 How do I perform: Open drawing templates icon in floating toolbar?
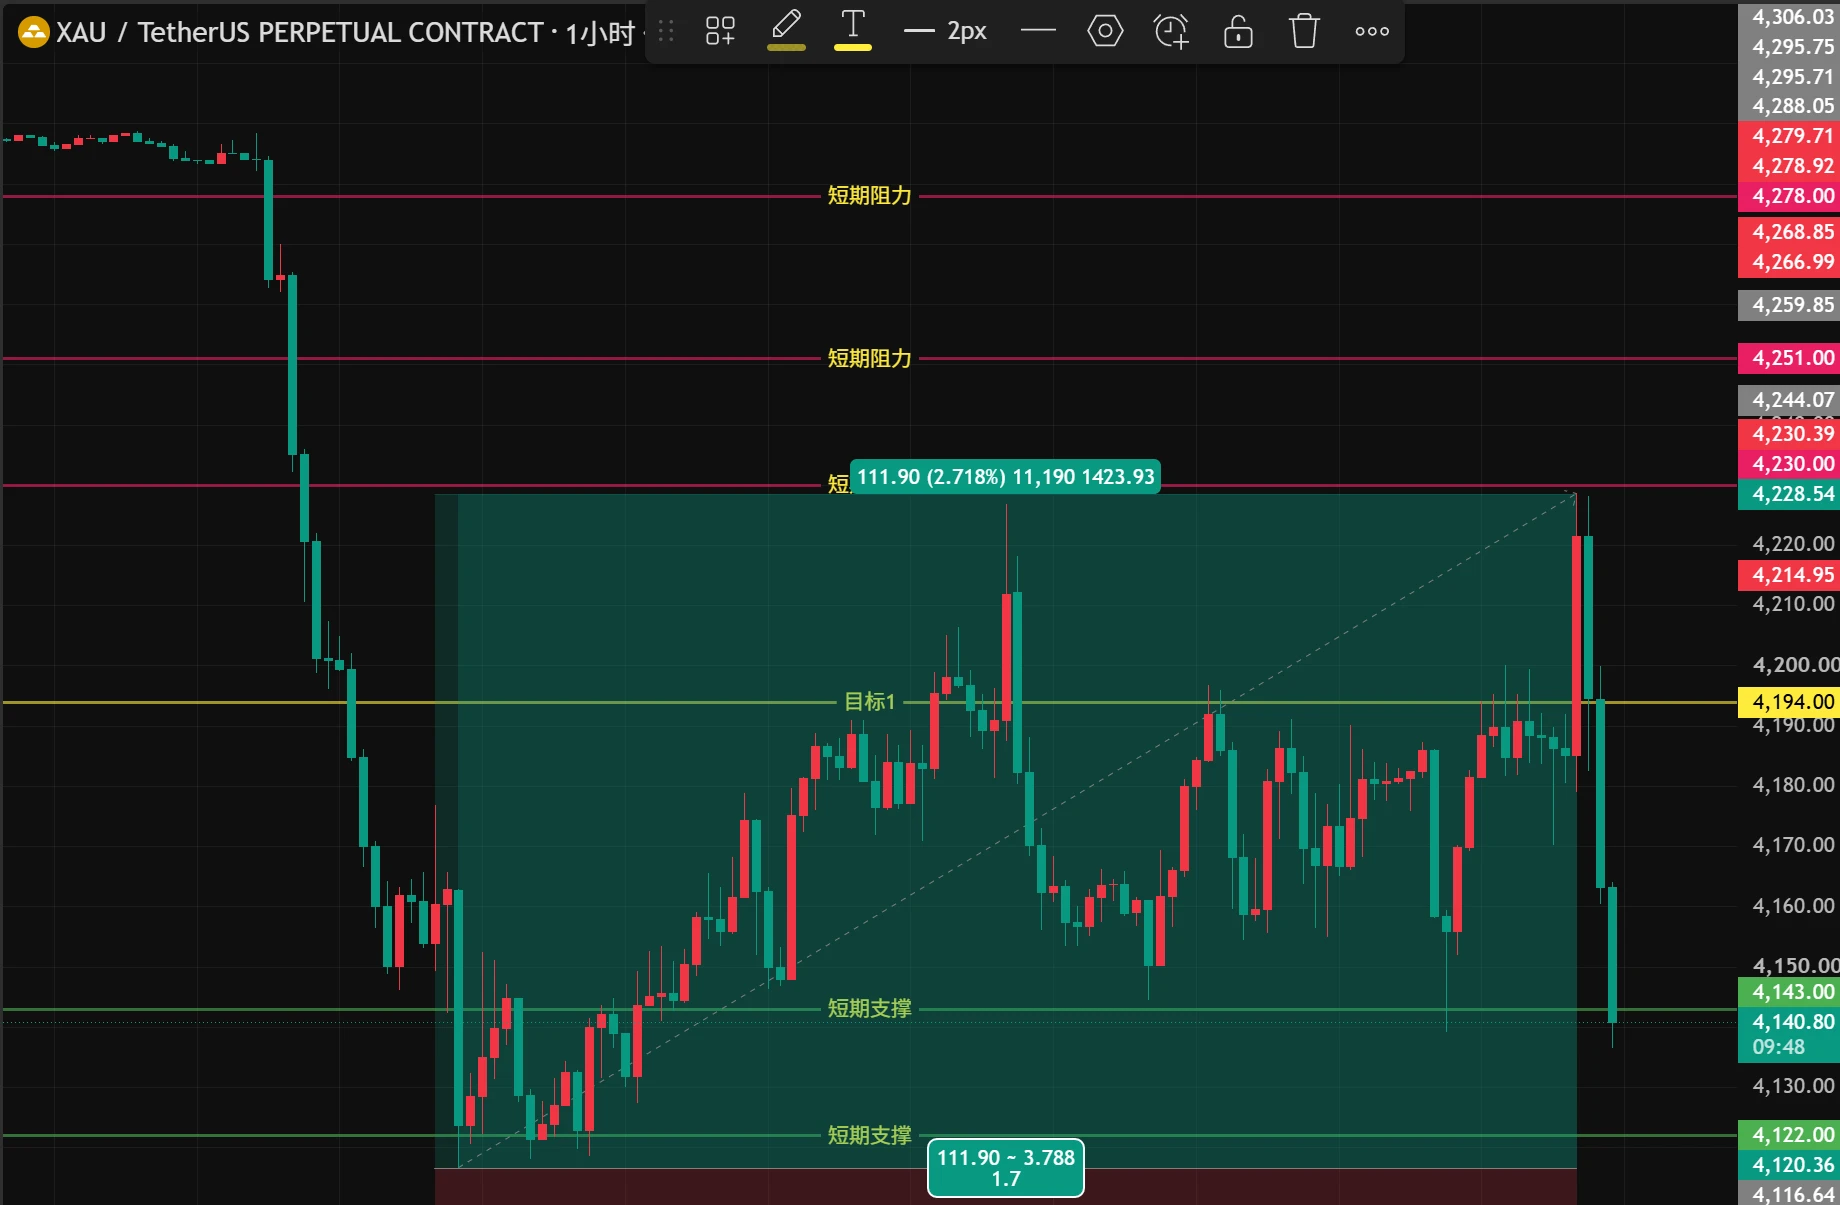tap(720, 31)
